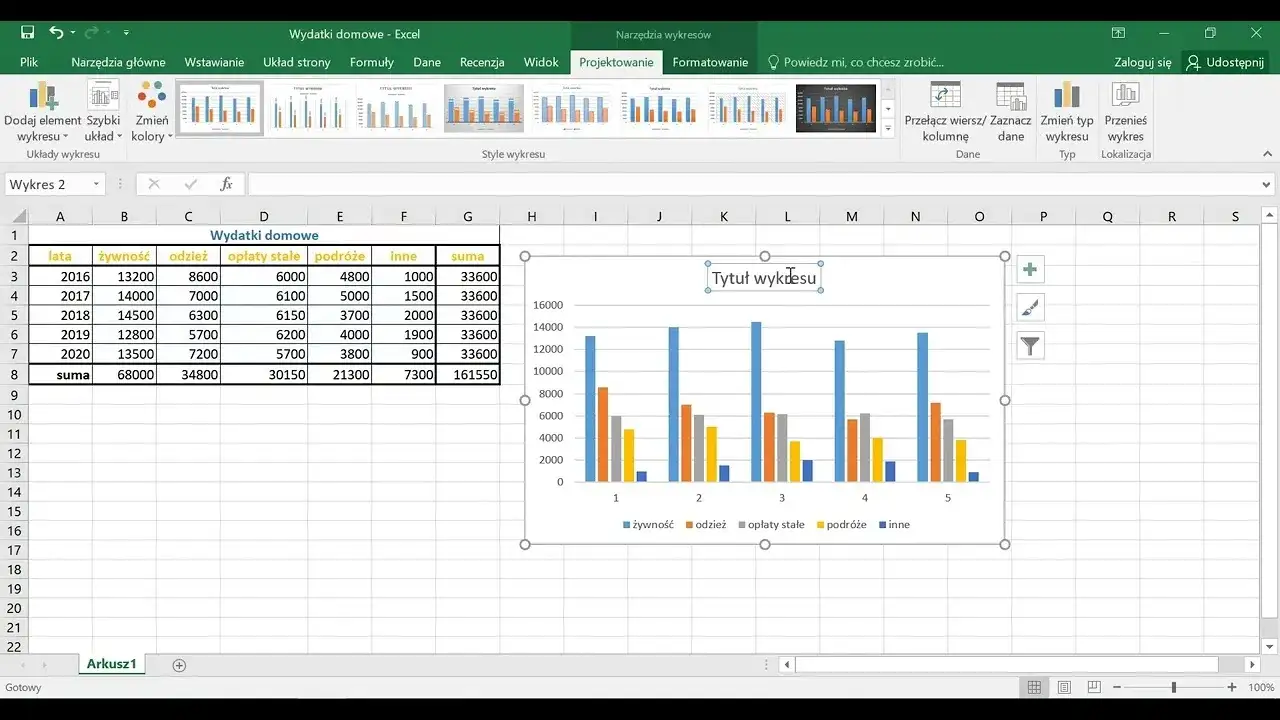The width and height of the screenshot is (1280, 720).
Task: Click Zaznacz dane icon
Action: (1011, 98)
